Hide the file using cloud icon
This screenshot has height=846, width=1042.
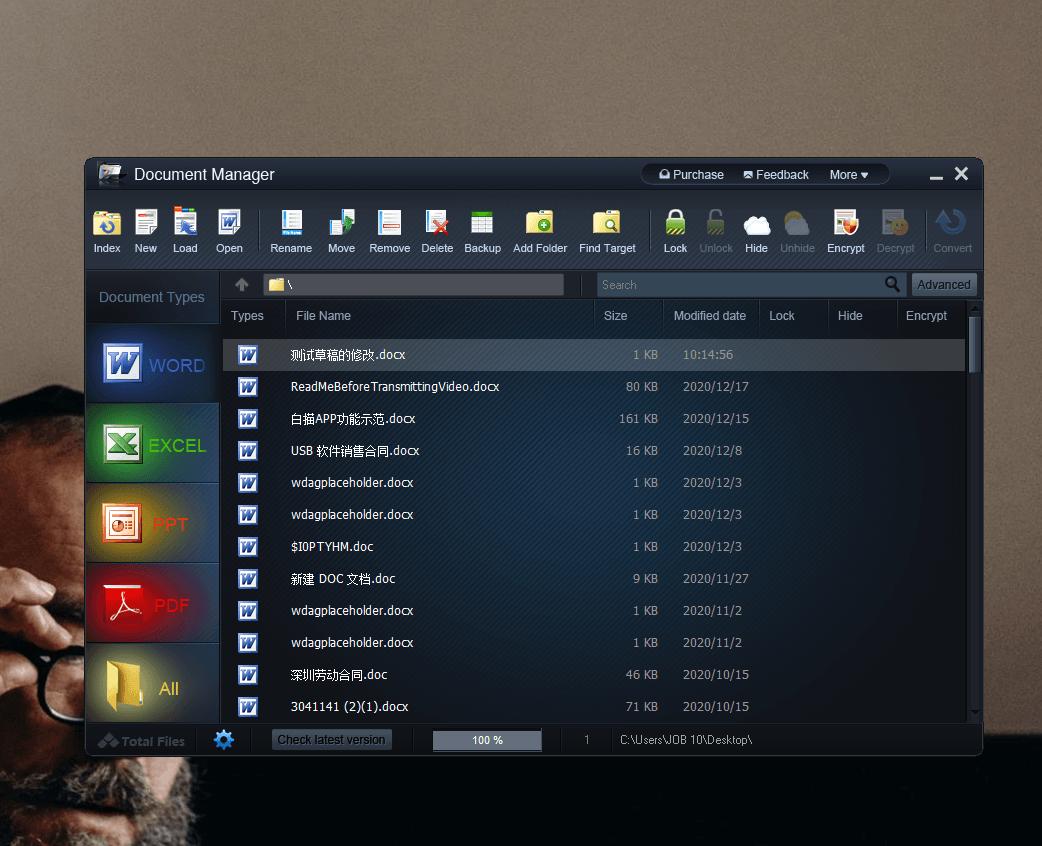(x=756, y=223)
